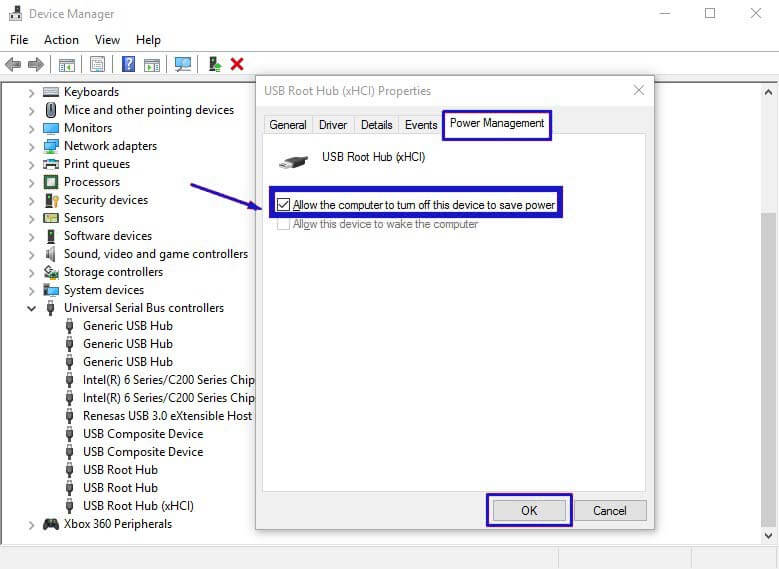Click the Universal Serial Bus controllers USB icon

(50, 308)
